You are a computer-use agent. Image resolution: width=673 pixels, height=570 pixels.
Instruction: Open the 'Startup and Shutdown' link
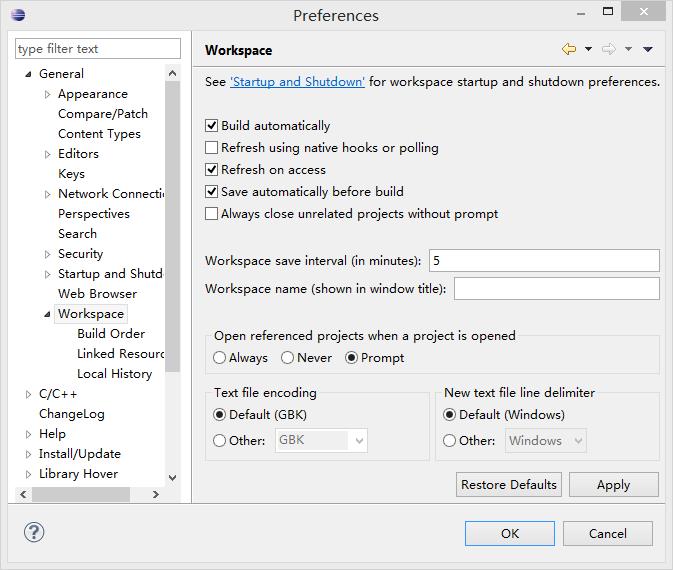[297, 82]
